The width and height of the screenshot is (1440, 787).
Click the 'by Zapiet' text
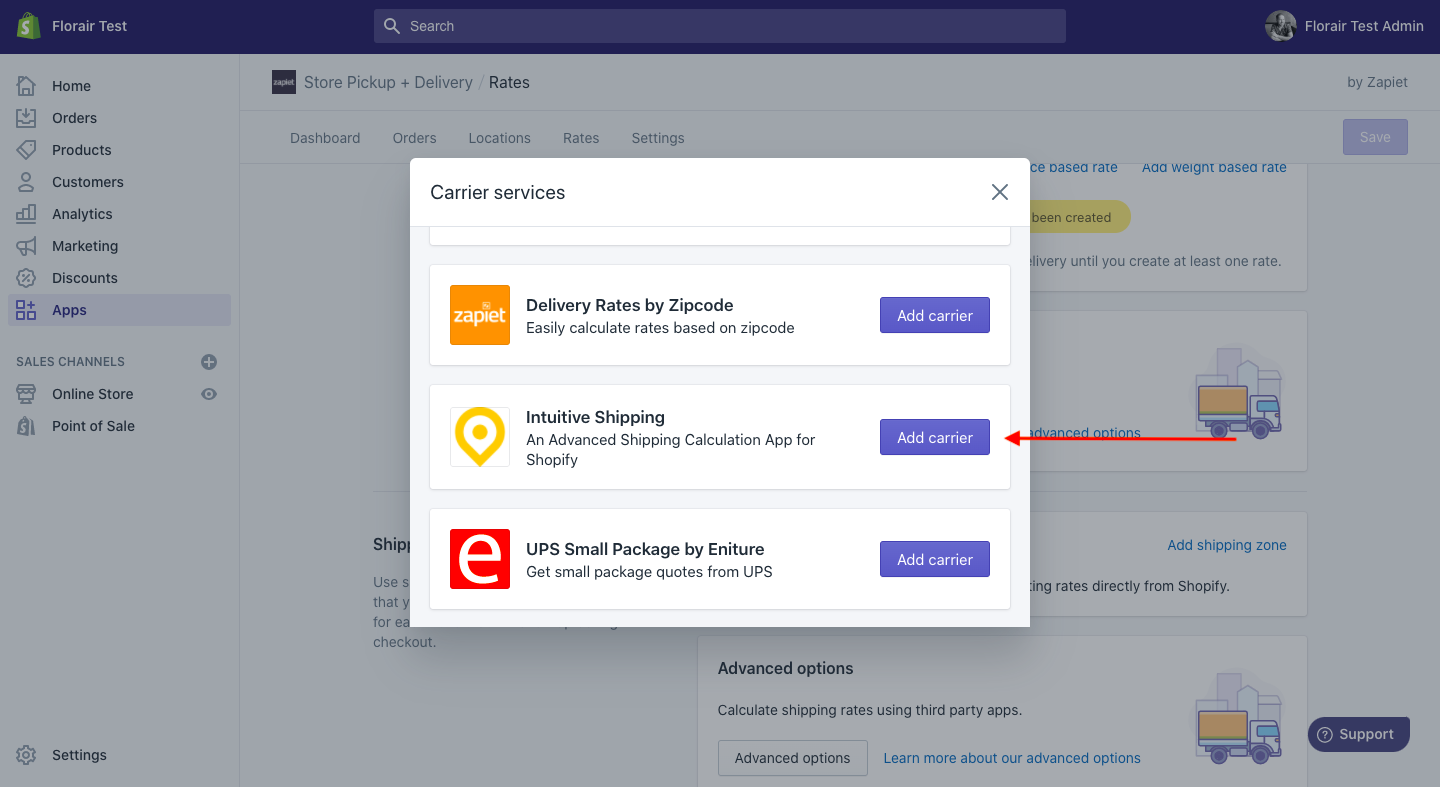(x=1377, y=82)
